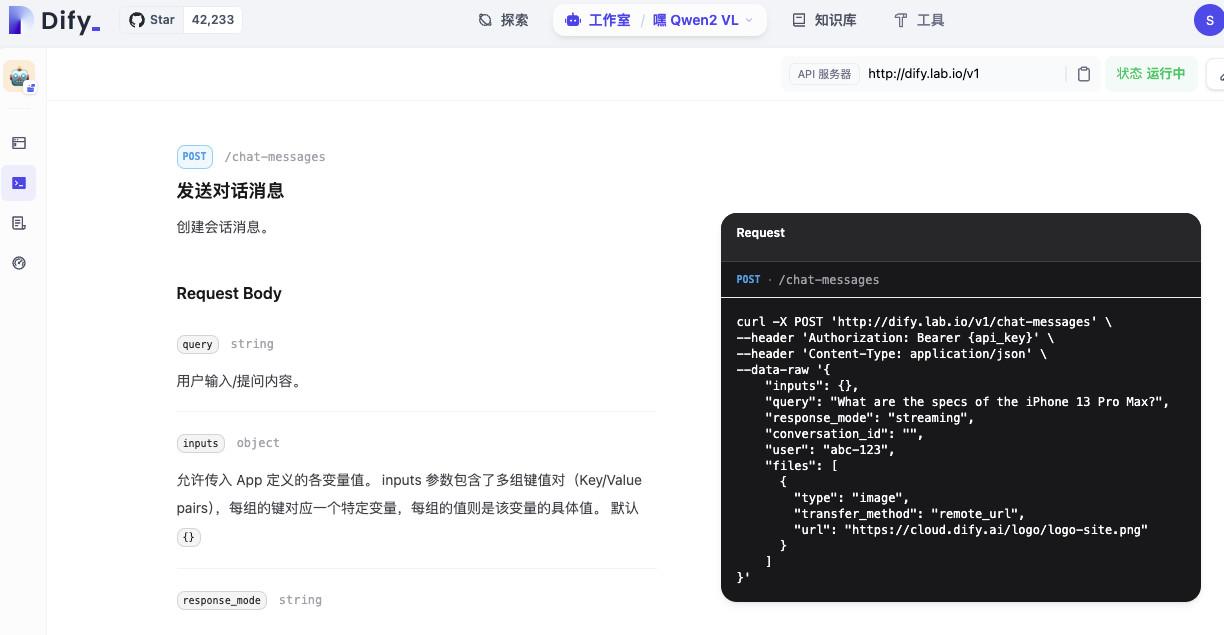1224x635 pixels.
Task: Switch to the 工具 (Tools) tab
Action: pyautogui.click(x=918, y=20)
